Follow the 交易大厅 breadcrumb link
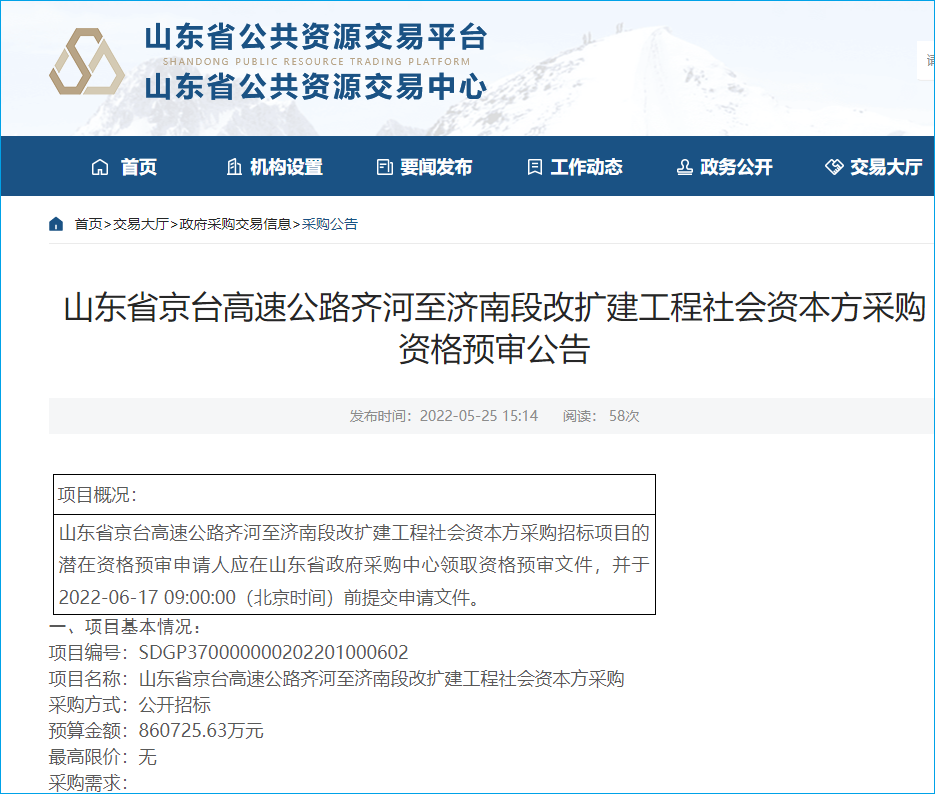The width and height of the screenshot is (935, 794). (x=140, y=224)
